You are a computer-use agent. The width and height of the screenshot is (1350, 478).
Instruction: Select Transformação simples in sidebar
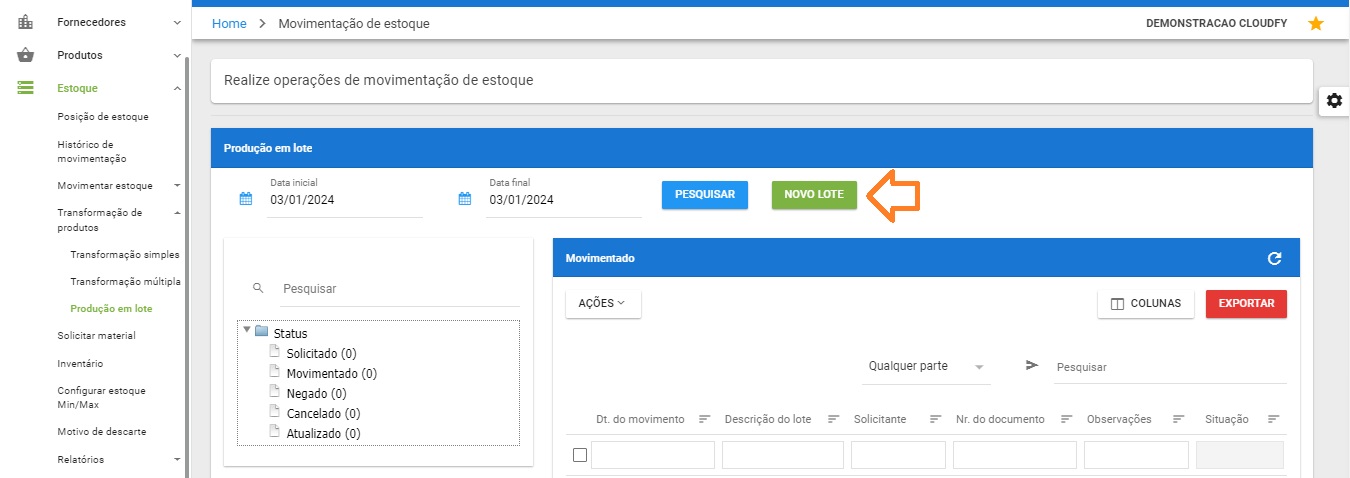(x=124, y=255)
